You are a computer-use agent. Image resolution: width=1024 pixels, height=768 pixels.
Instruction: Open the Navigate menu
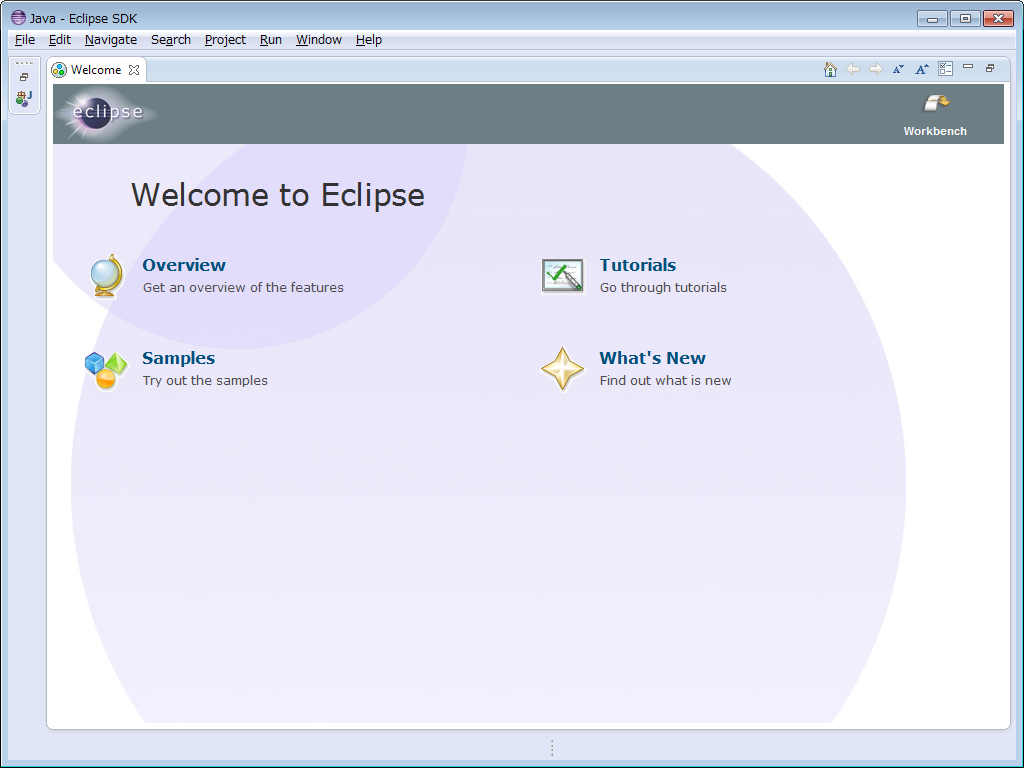[x=111, y=40]
